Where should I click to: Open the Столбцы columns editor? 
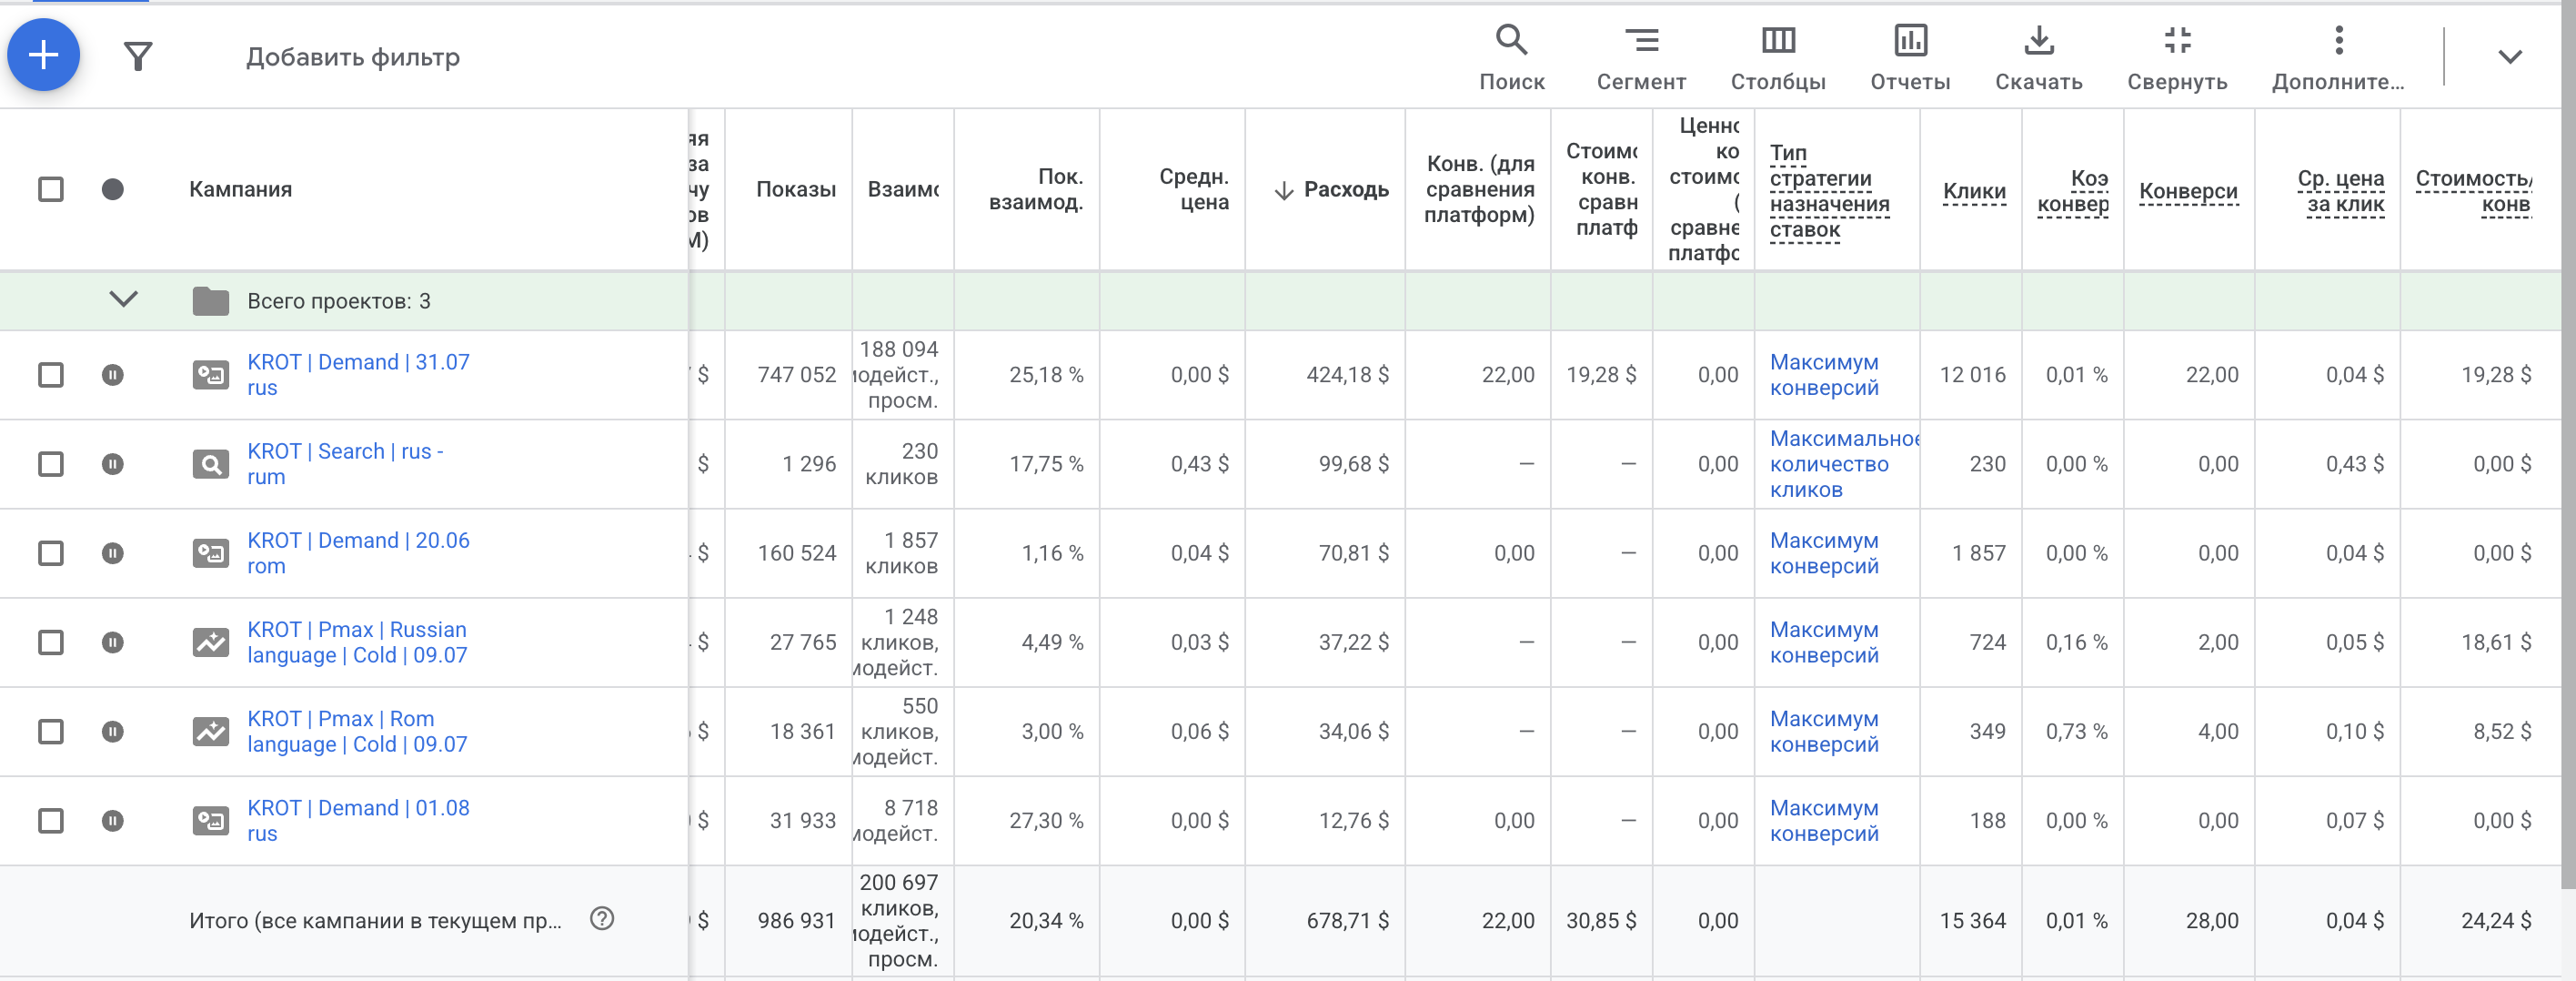pyautogui.click(x=1777, y=57)
